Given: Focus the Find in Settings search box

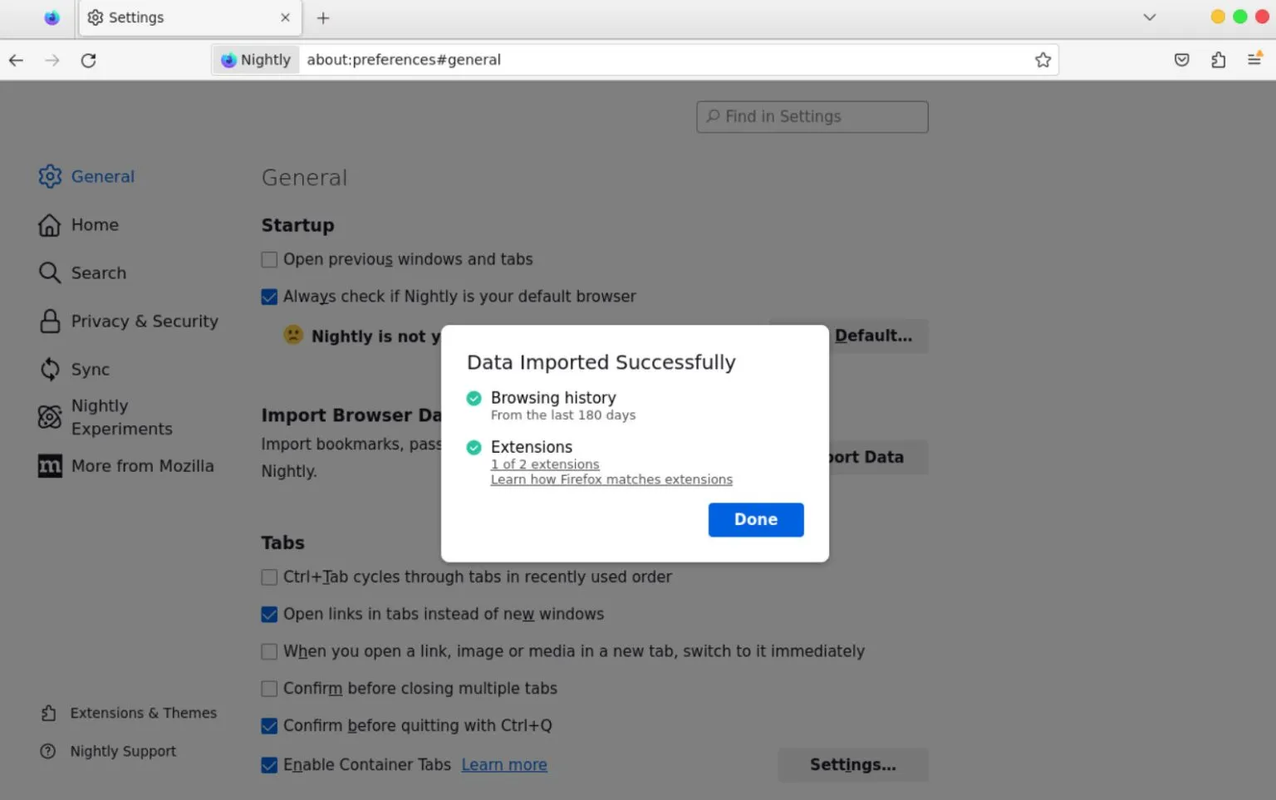Looking at the screenshot, I should click(x=812, y=117).
